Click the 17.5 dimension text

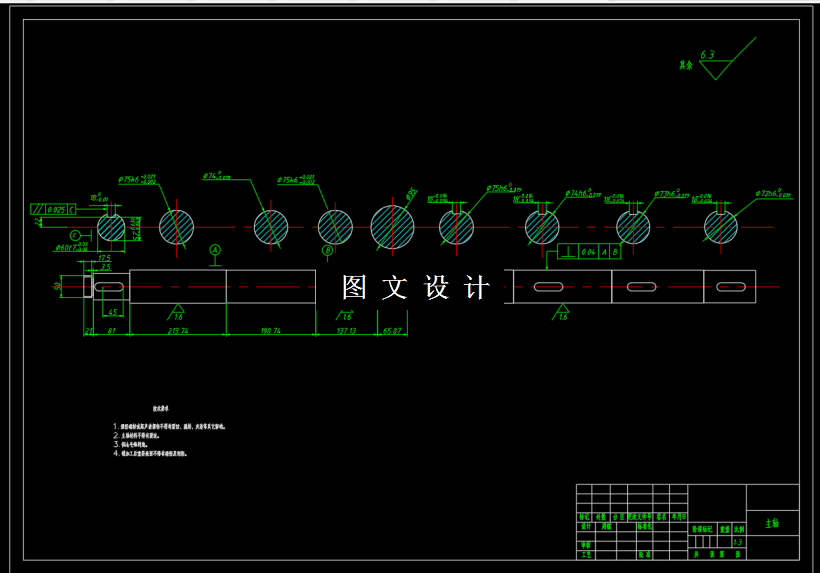pyautogui.click(x=105, y=258)
